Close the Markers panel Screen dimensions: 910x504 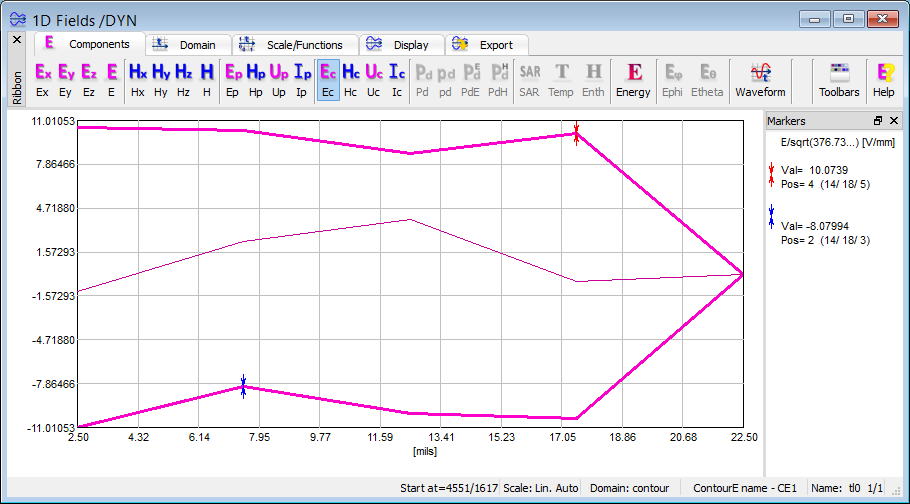click(x=894, y=121)
